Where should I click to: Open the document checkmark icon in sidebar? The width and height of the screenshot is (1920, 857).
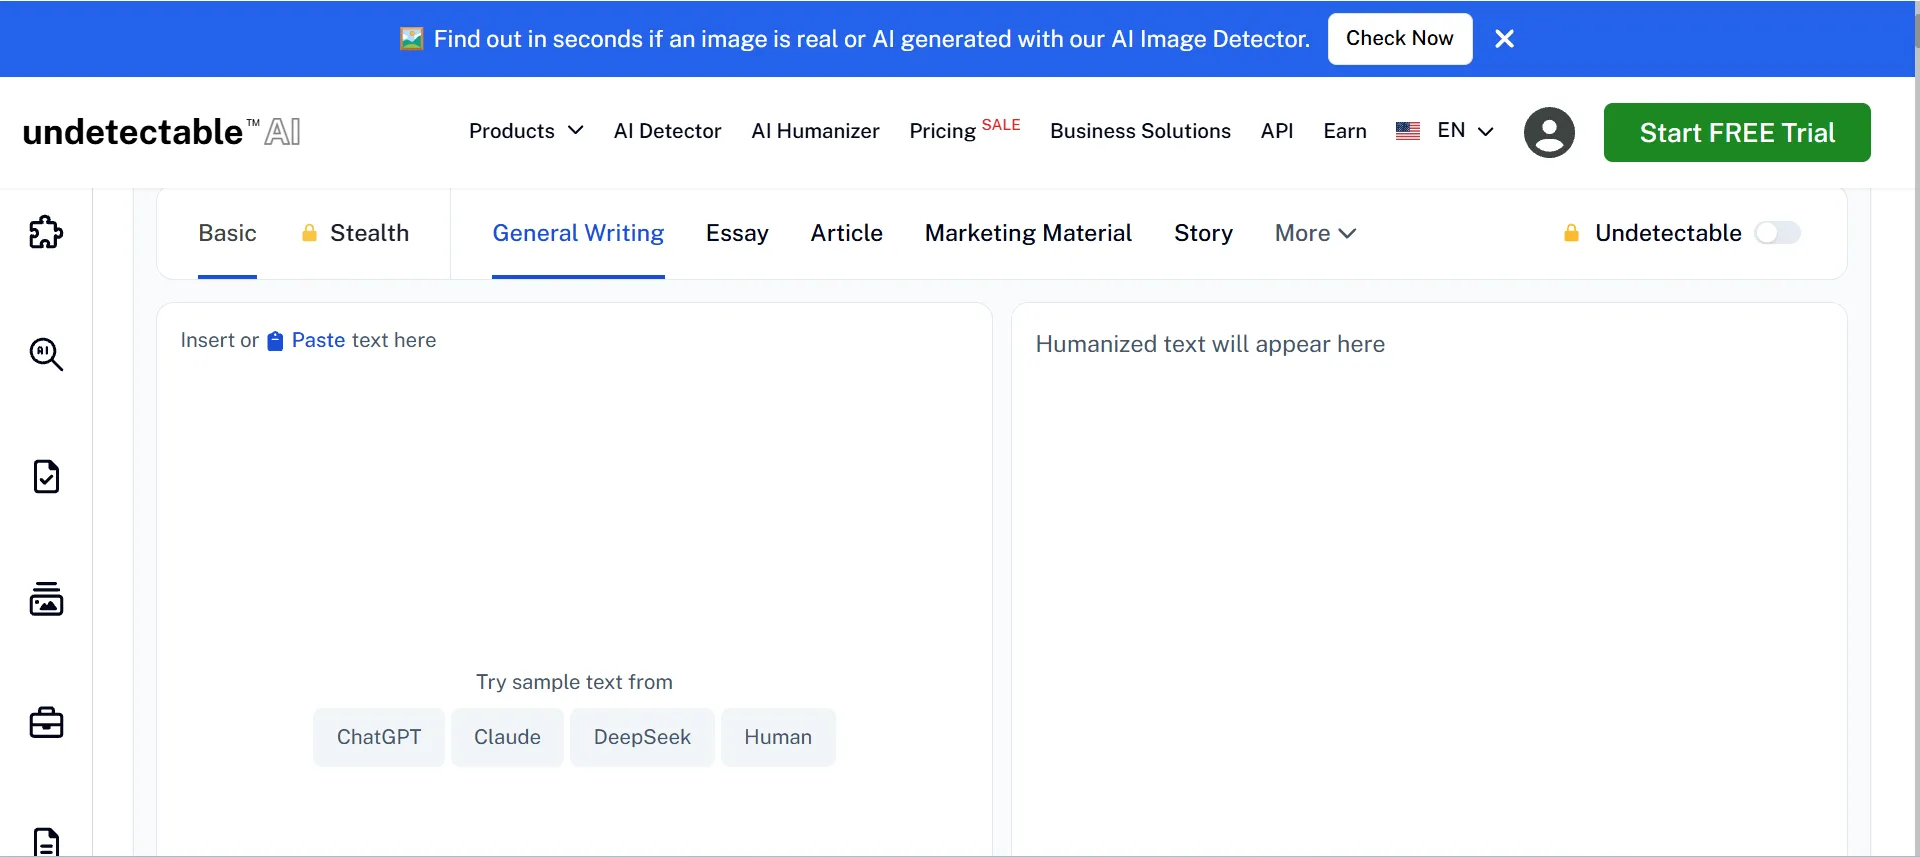coord(46,477)
